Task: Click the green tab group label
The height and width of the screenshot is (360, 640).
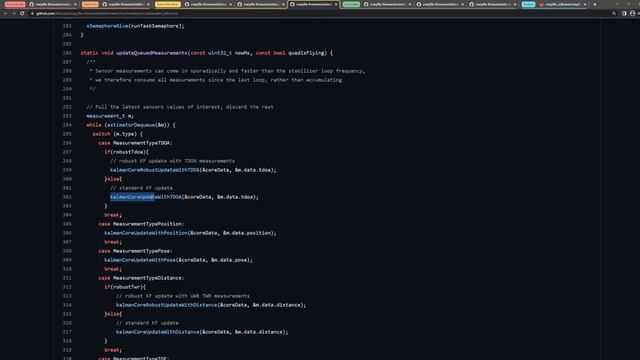Action: click(351, 4)
